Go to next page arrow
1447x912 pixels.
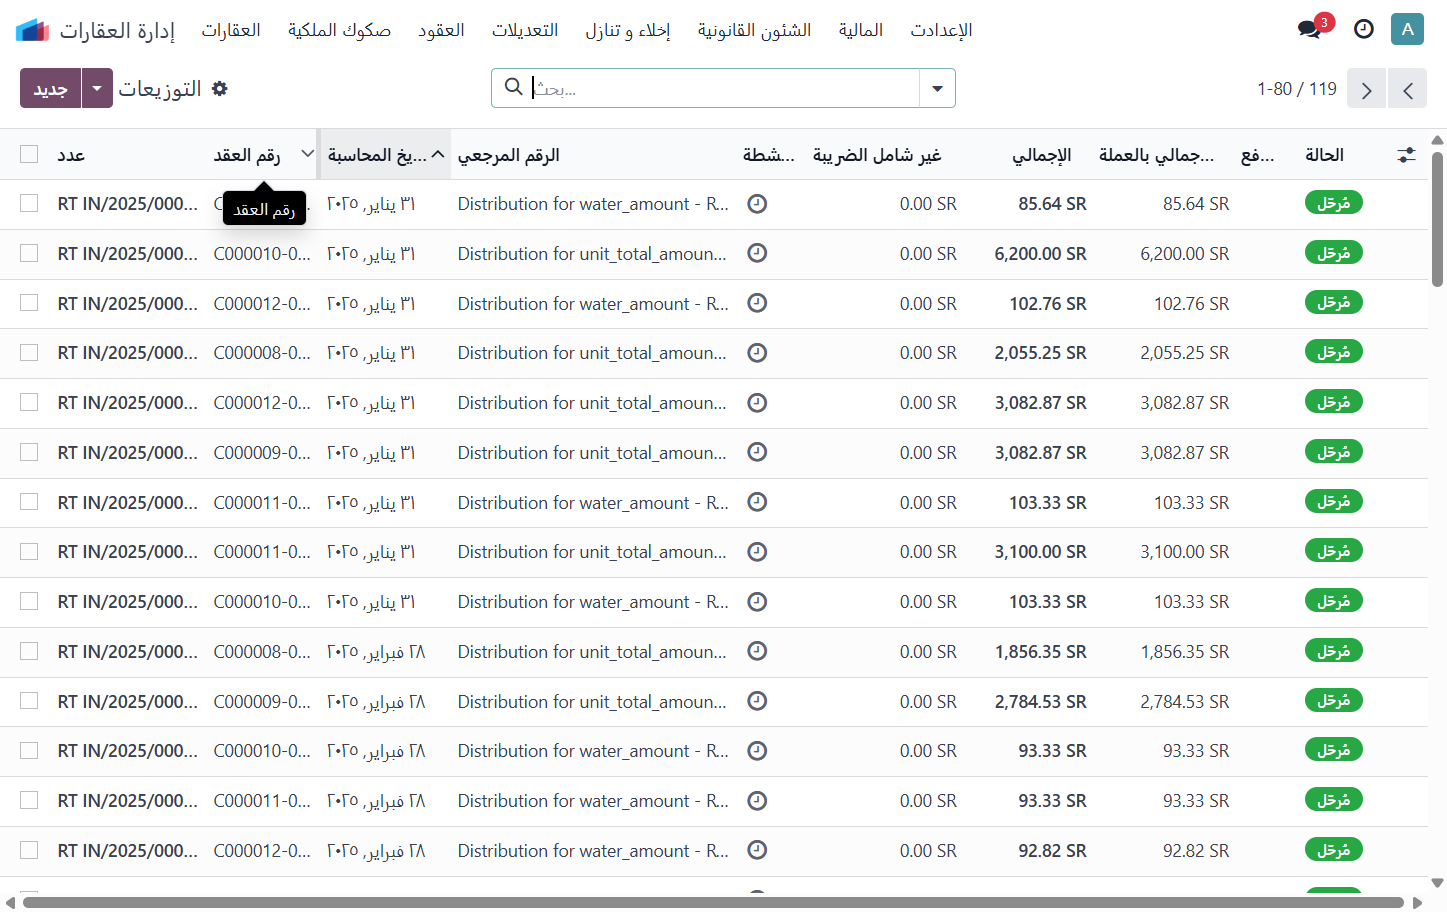[x=1366, y=89]
